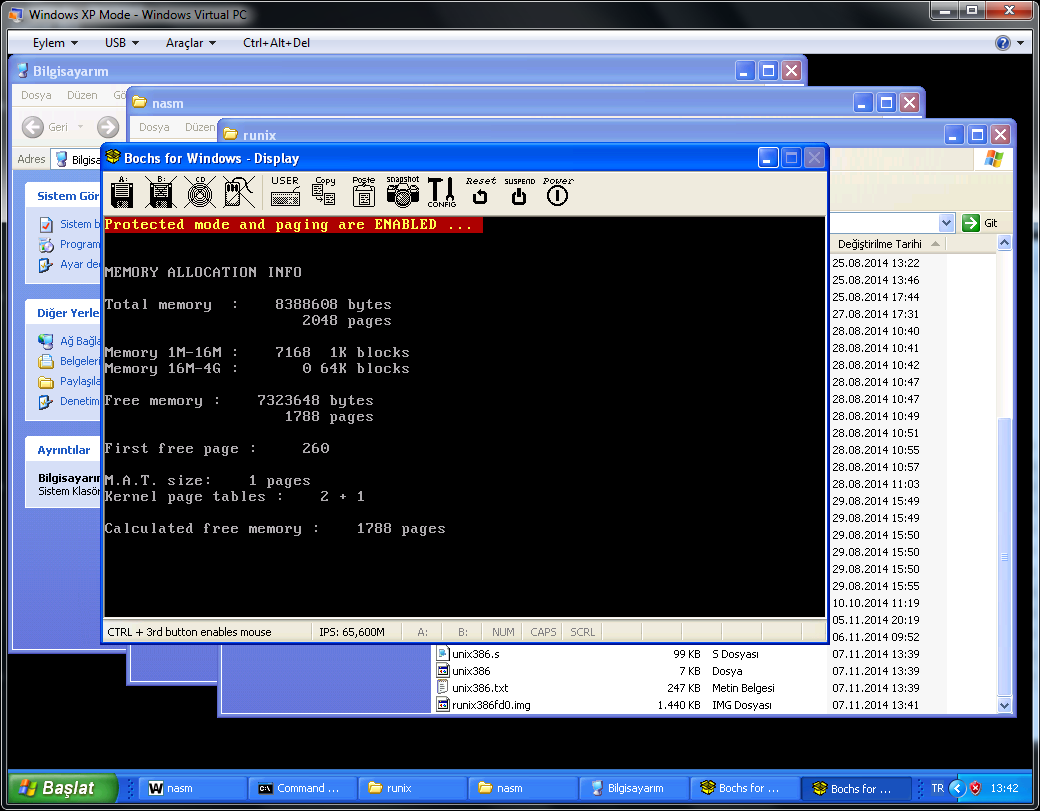This screenshot has width=1040, height=811.
Task: Click the CAPS indicator in Bochs status bar
Action: [543, 632]
